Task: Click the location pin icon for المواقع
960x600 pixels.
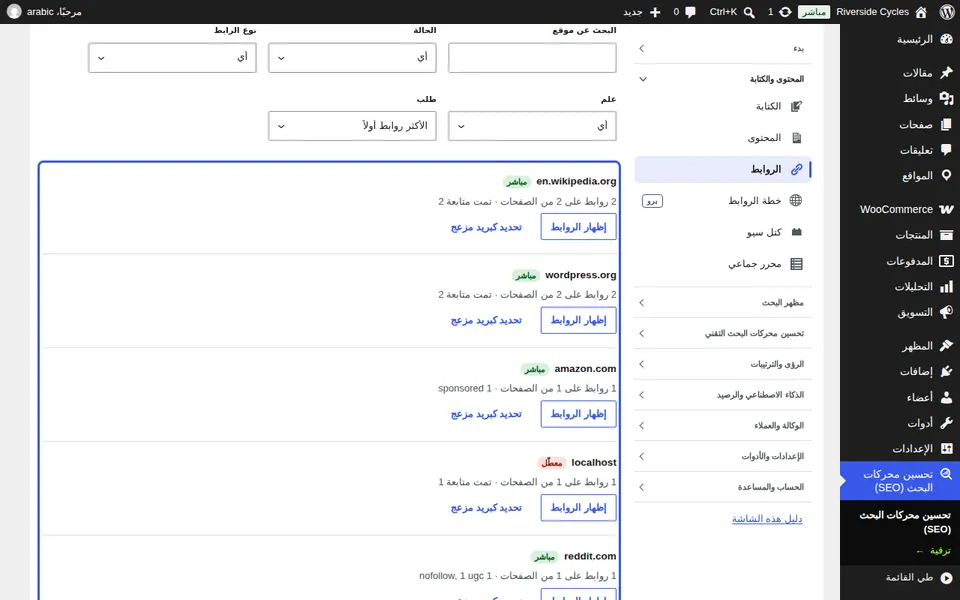Action: point(947,176)
